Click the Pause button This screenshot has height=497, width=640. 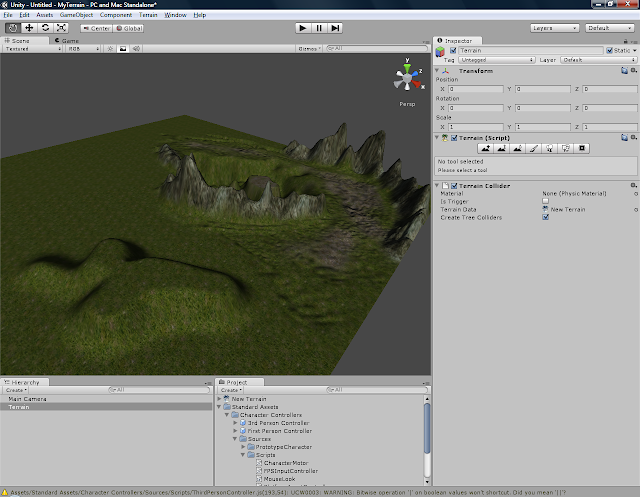click(x=319, y=28)
